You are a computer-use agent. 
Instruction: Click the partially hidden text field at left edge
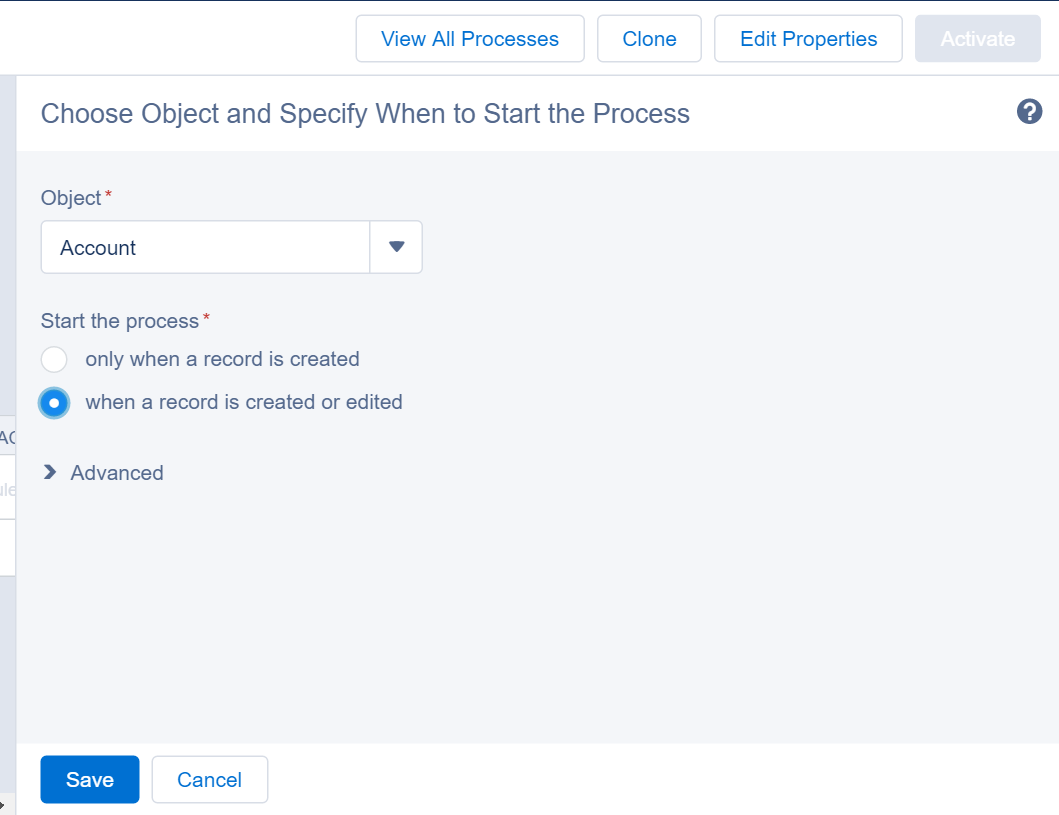tap(7, 489)
